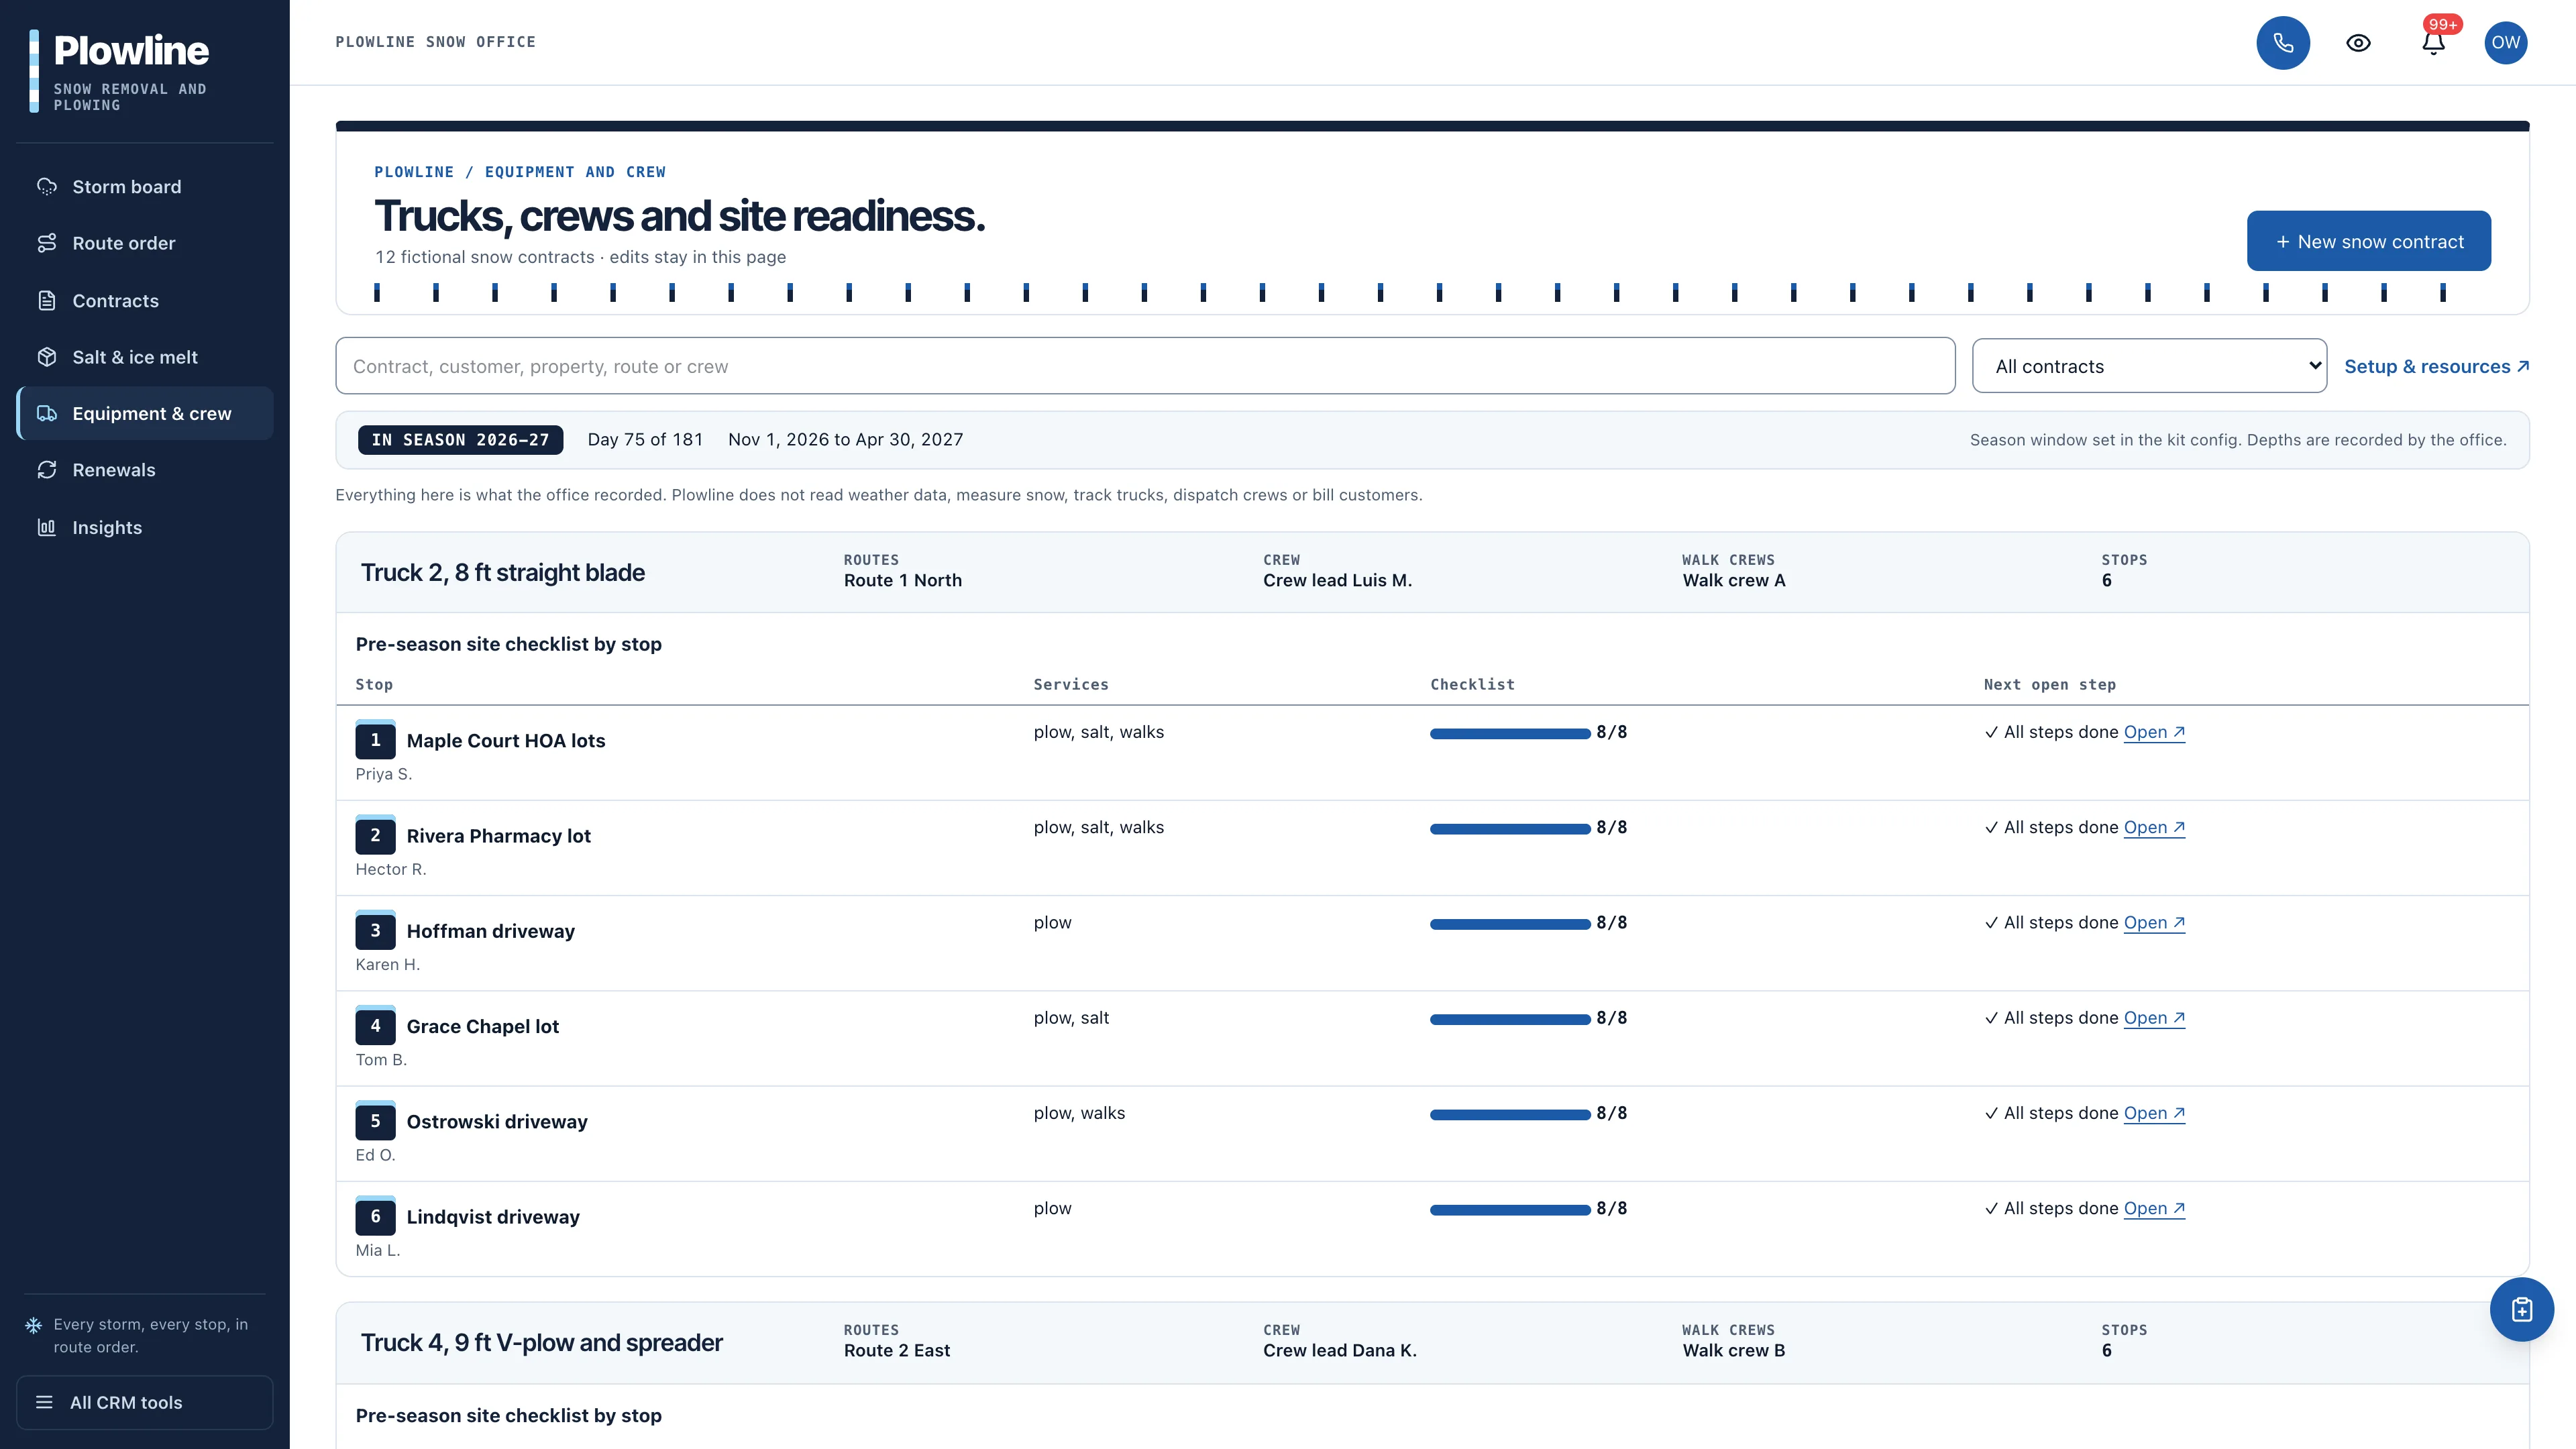The width and height of the screenshot is (2576, 1449).
Task: Open Ostrowski driveway checklist link
Action: (2154, 1113)
